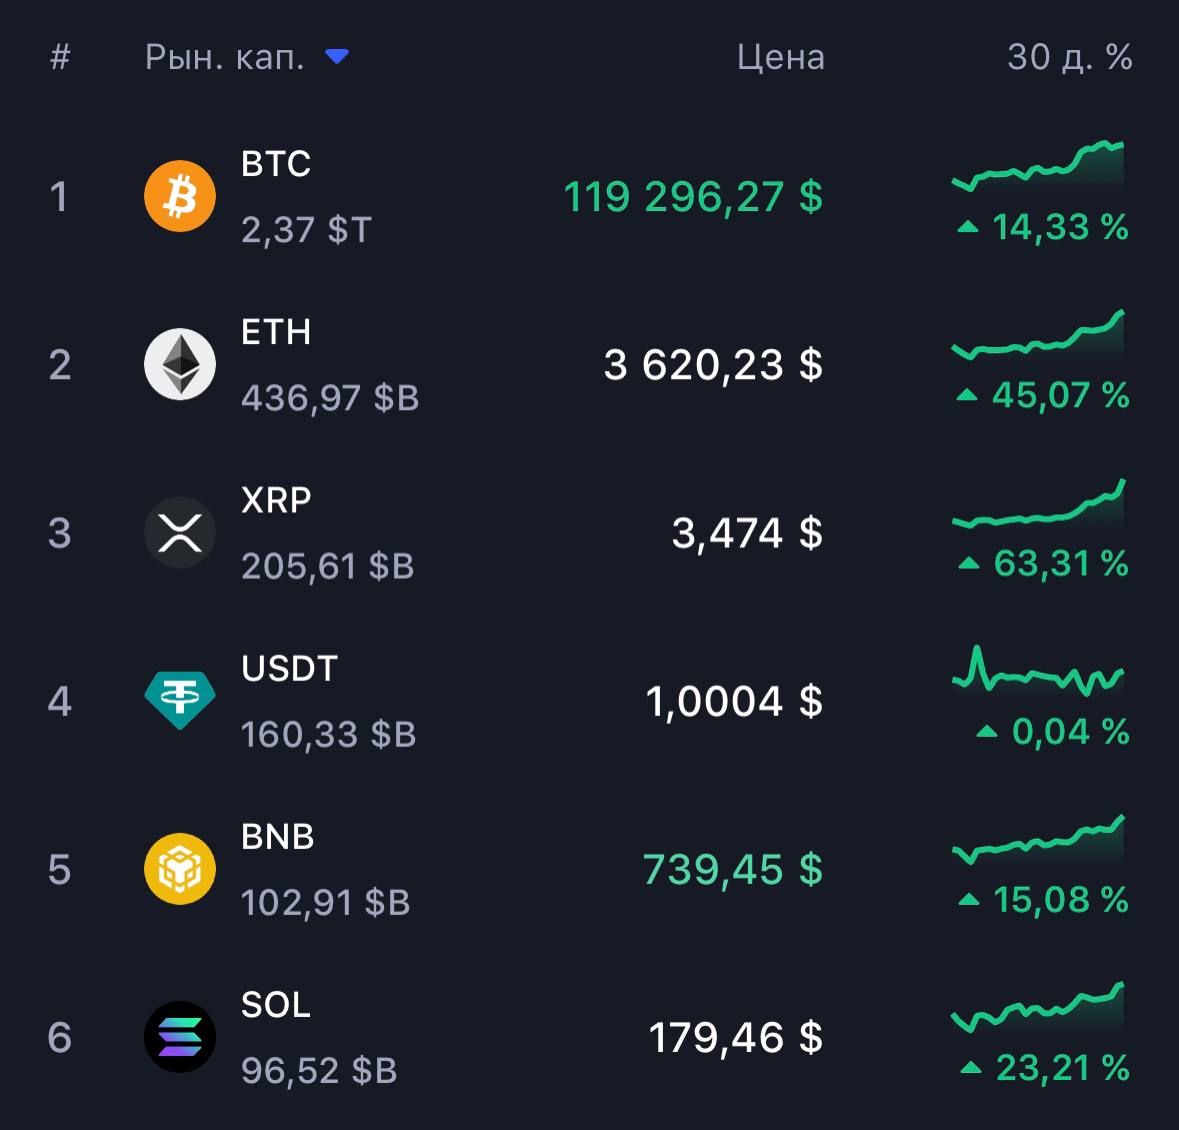1179x1130 pixels.
Task: Click the Ethereum diamond logo icon
Action: pyautogui.click(x=180, y=365)
